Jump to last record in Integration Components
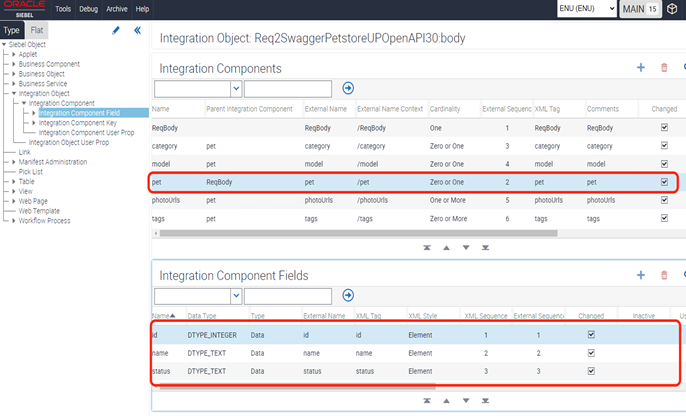686x416 pixels. (x=485, y=248)
